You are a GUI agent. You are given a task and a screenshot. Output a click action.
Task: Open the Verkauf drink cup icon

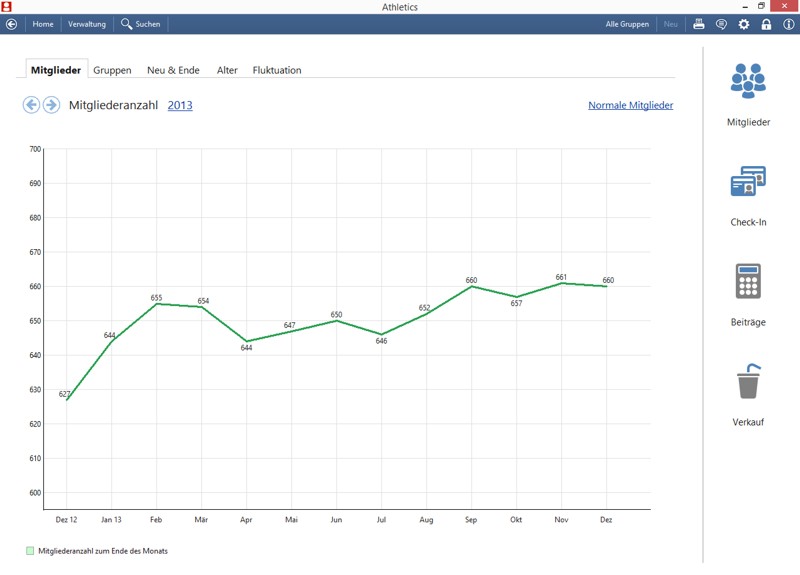pyautogui.click(x=748, y=381)
